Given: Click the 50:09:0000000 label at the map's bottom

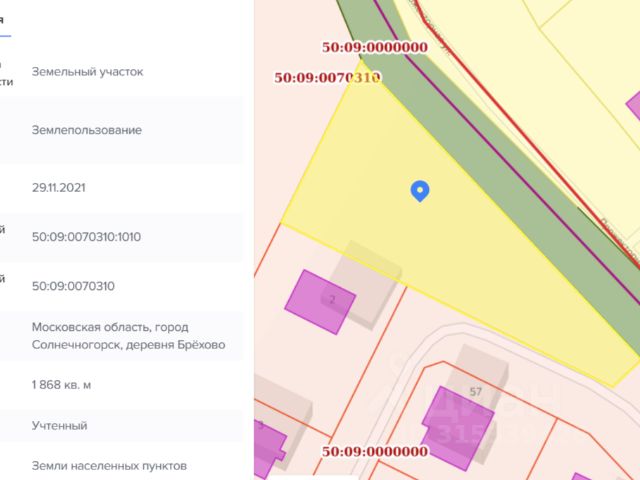Looking at the screenshot, I should (375, 452).
